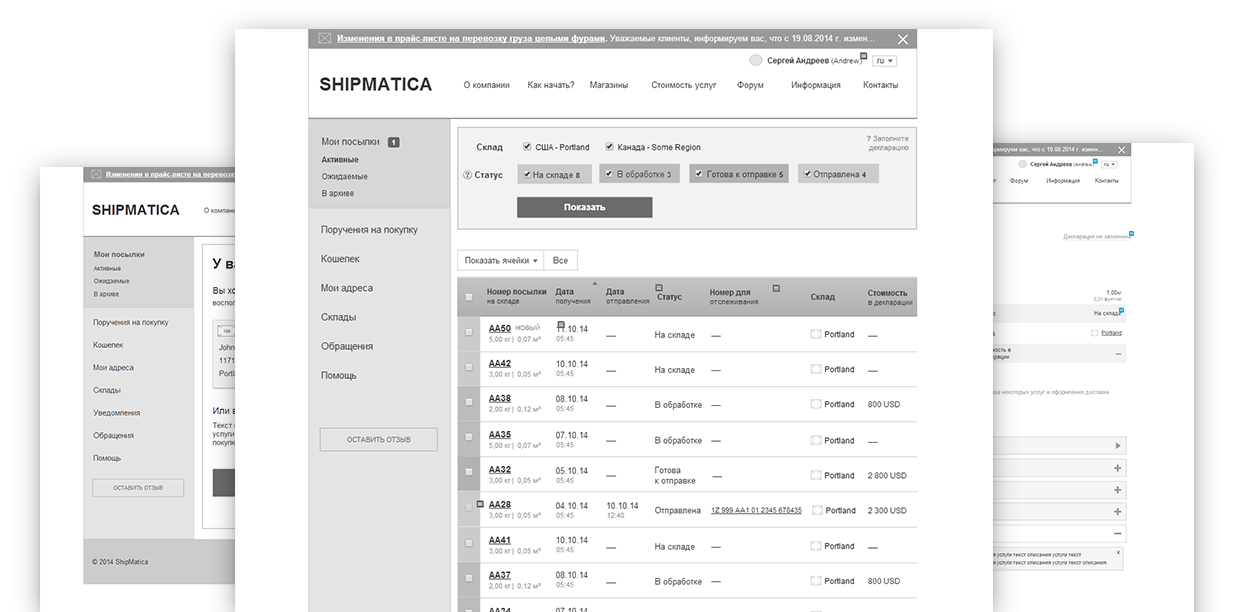This screenshot has width=1241, height=612.
Task: Open the Форум menu in the front window
Action: pyautogui.click(x=750, y=85)
